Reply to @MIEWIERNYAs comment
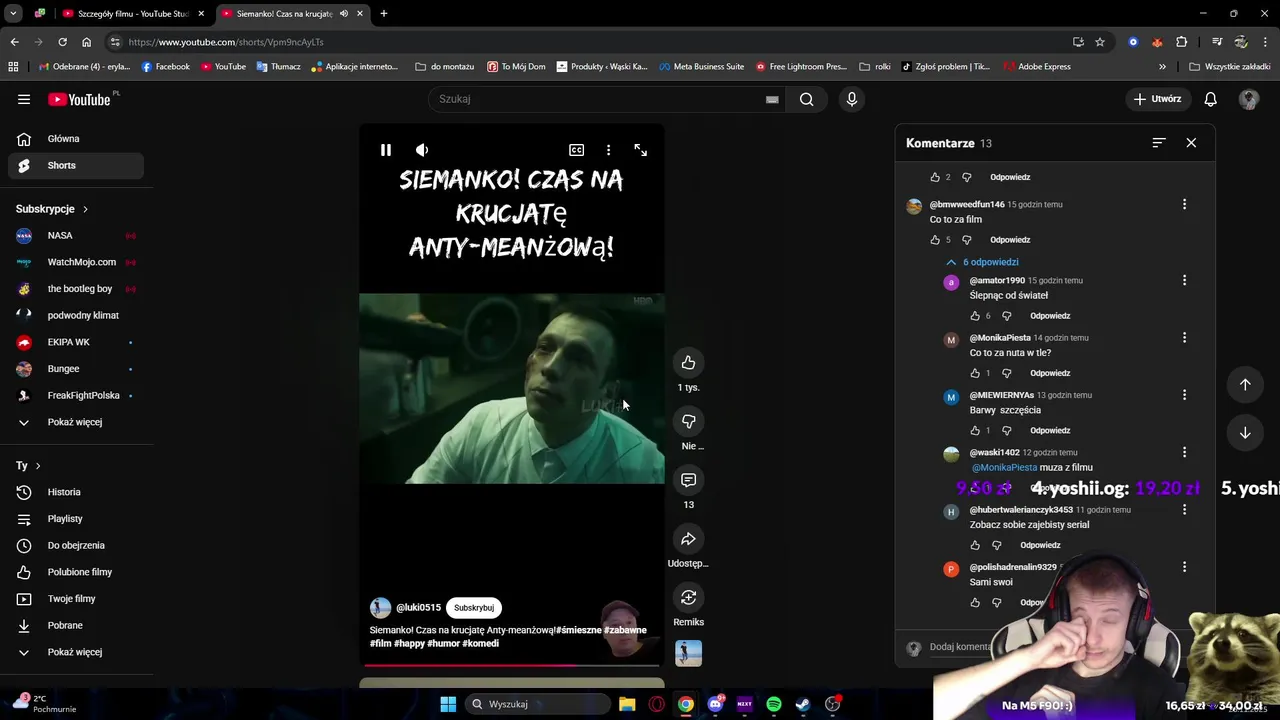 coord(1050,431)
